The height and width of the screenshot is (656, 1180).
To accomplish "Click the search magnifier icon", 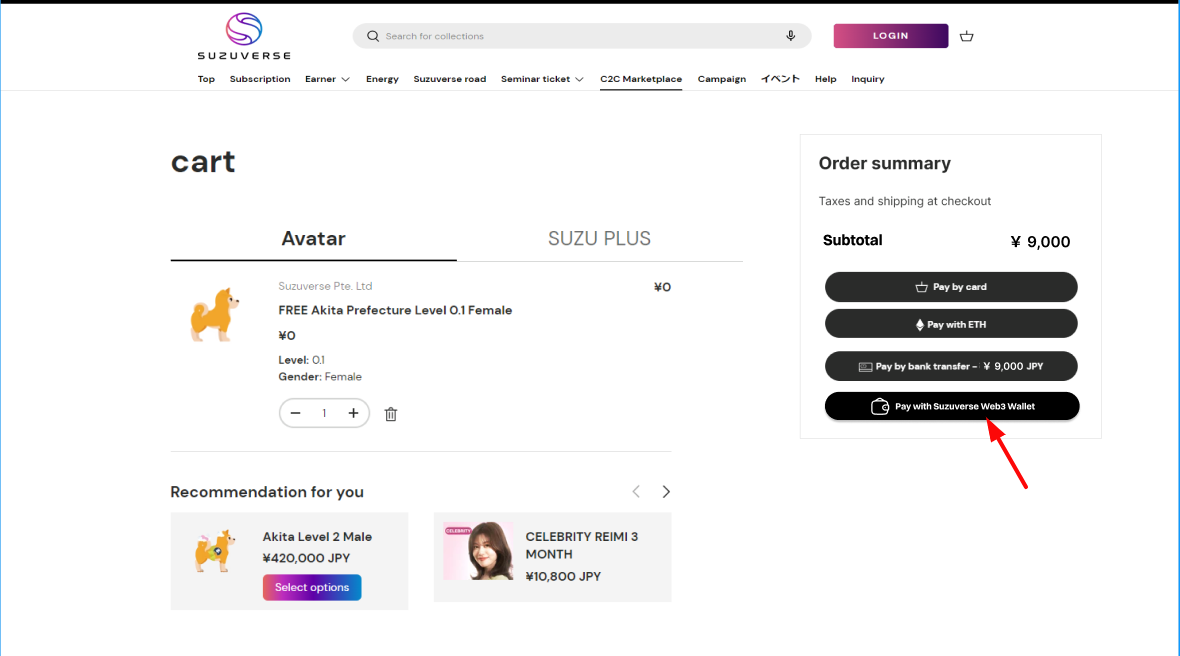I will (x=373, y=36).
